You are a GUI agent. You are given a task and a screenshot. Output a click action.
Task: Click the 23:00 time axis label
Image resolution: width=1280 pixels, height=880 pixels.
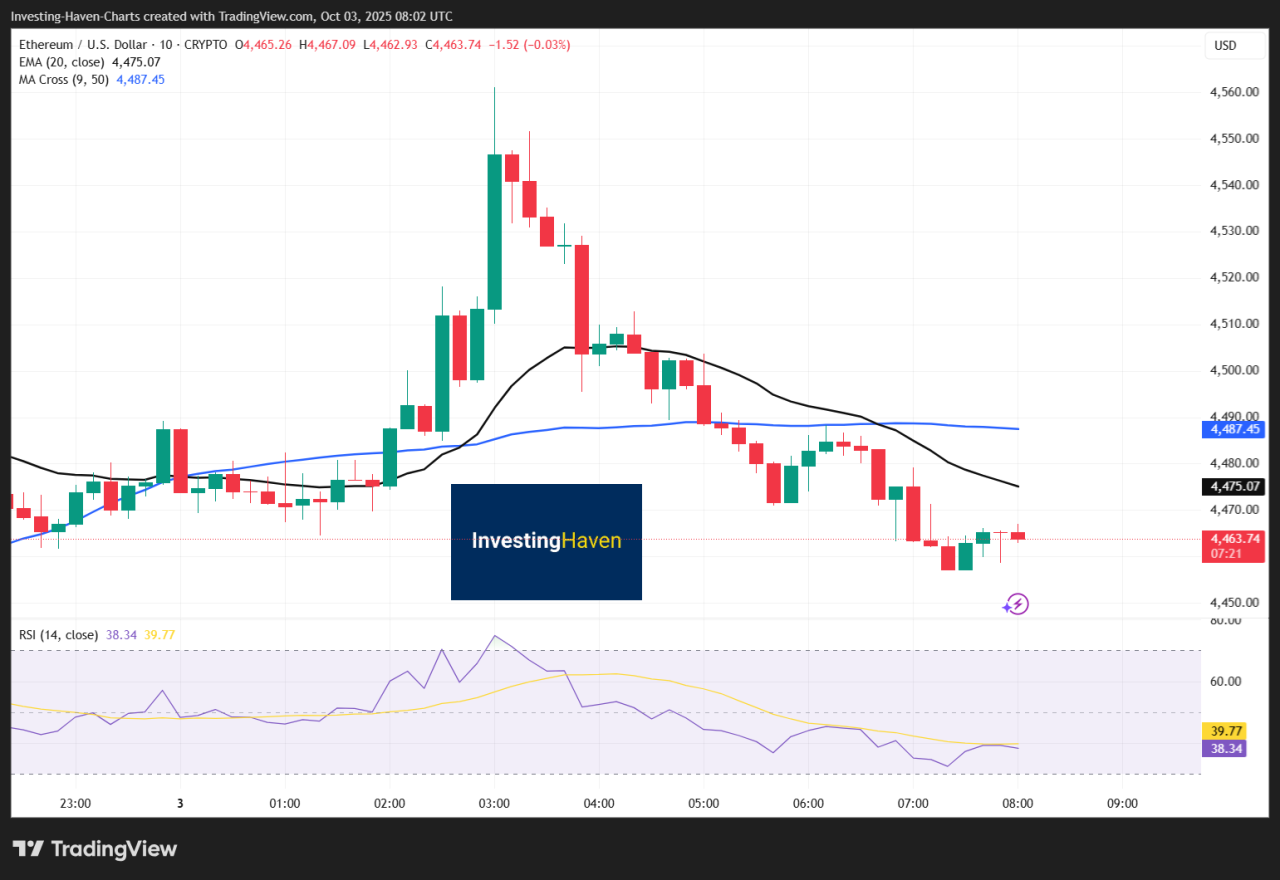click(75, 803)
